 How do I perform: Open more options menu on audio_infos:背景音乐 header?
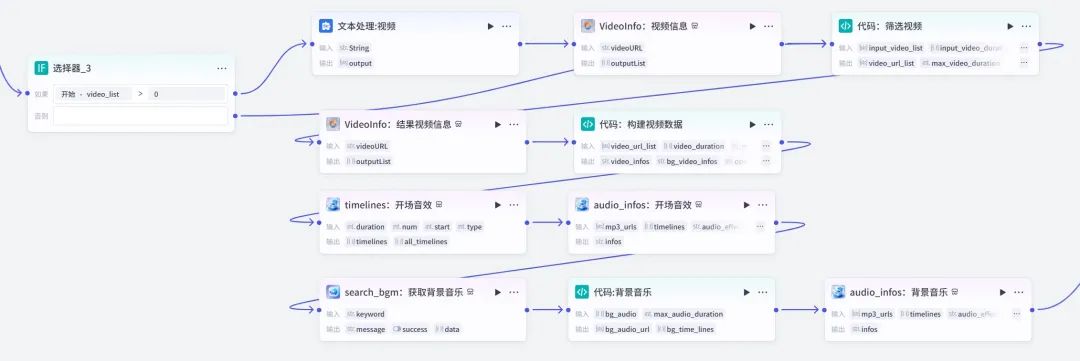click(1019, 292)
